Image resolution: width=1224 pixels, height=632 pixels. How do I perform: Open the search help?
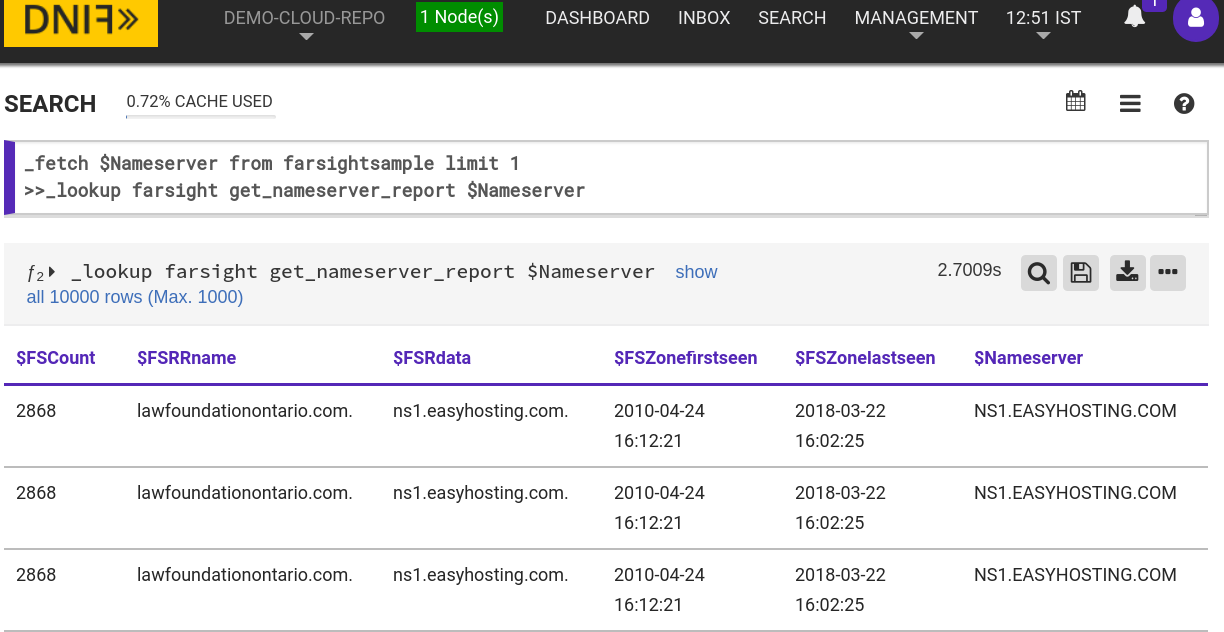[1184, 103]
